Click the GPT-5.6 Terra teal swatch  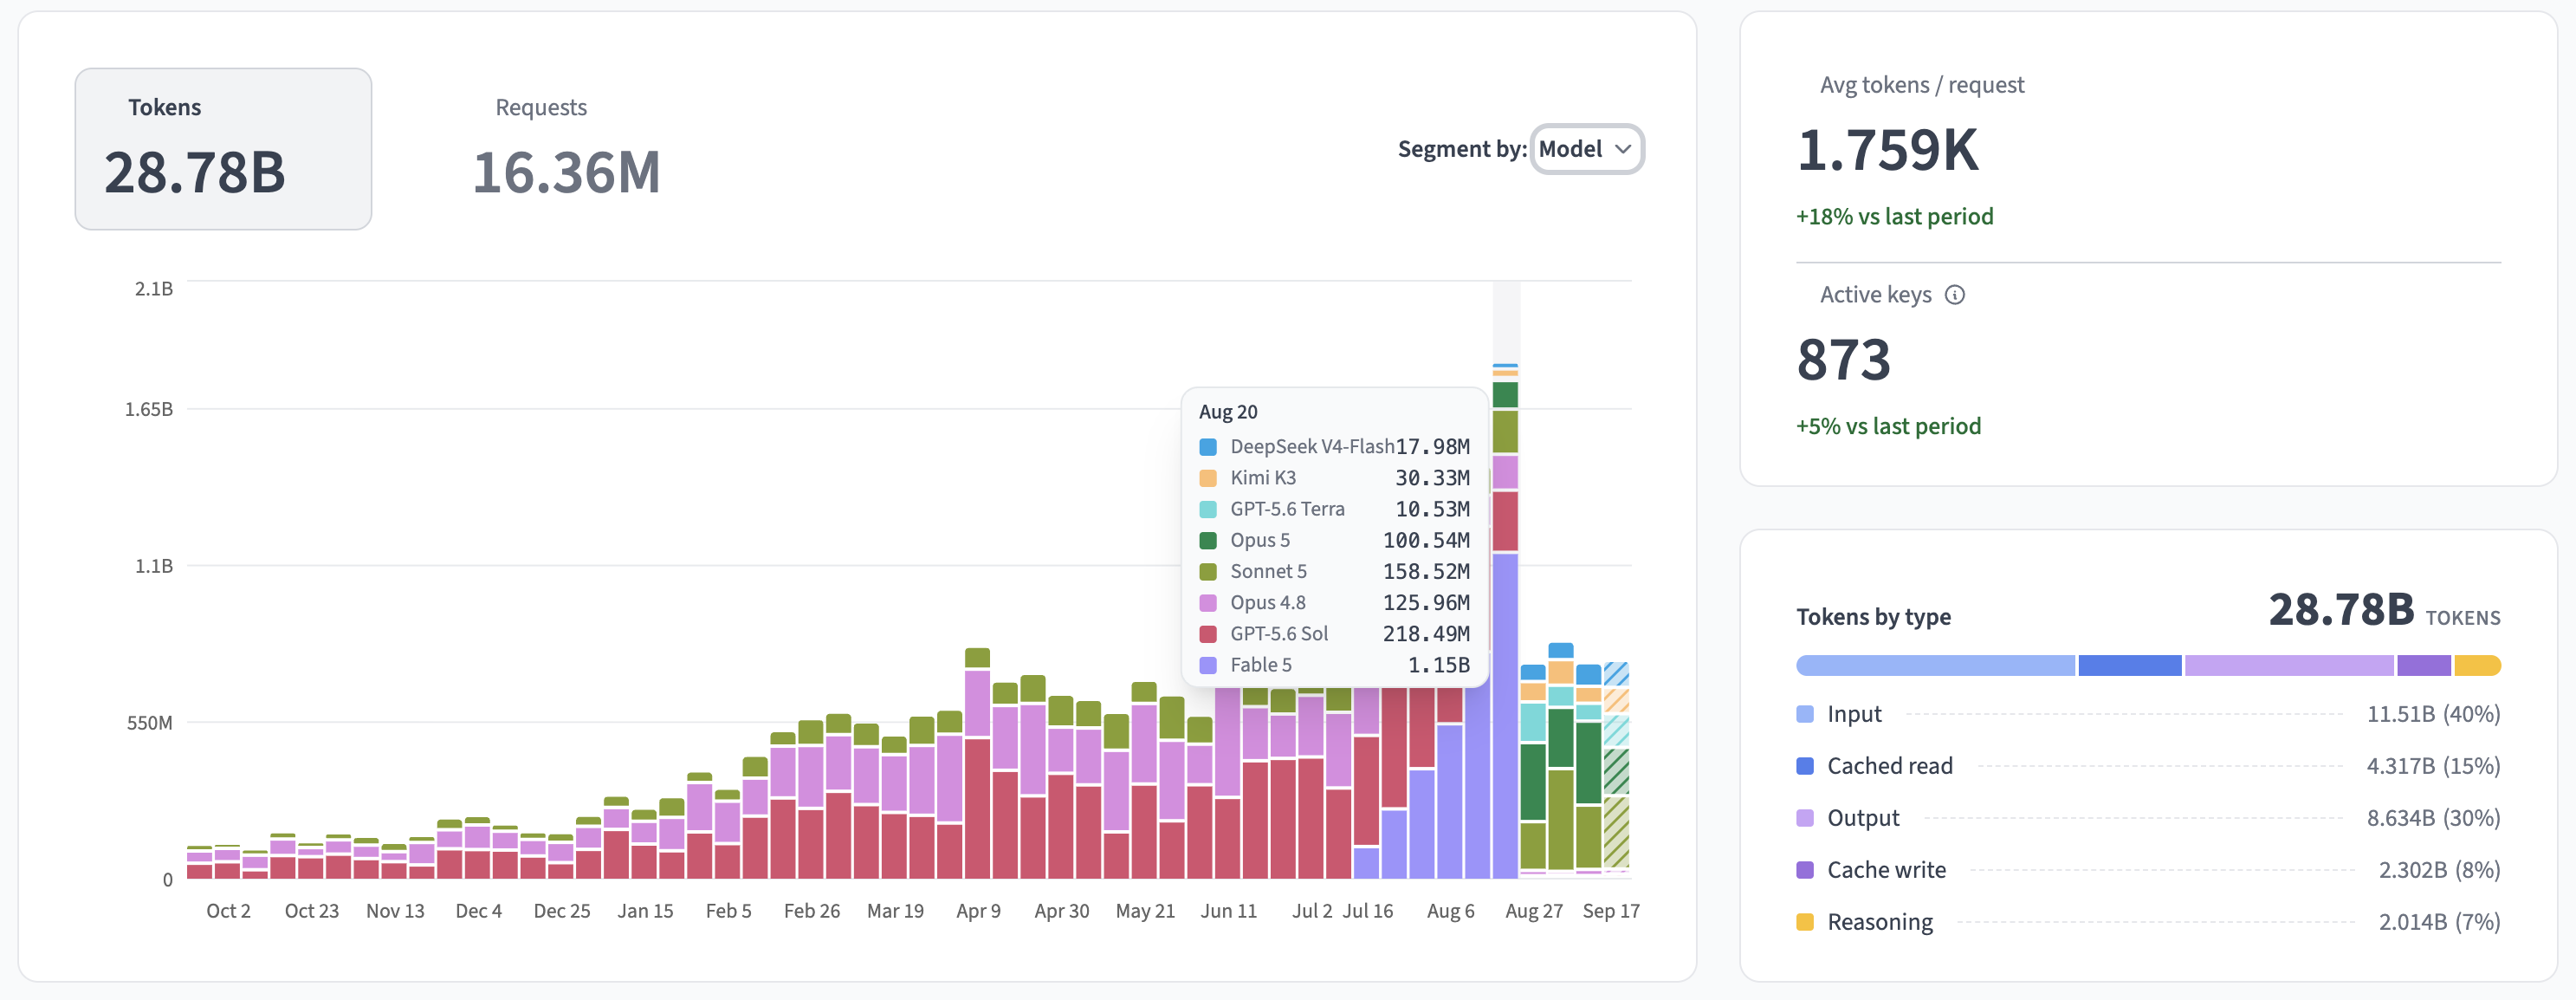pyautogui.click(x=1208, y=509)
